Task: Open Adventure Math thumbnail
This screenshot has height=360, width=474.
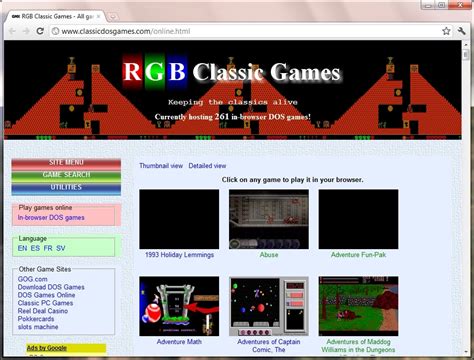Action: [x=179, y=306]
